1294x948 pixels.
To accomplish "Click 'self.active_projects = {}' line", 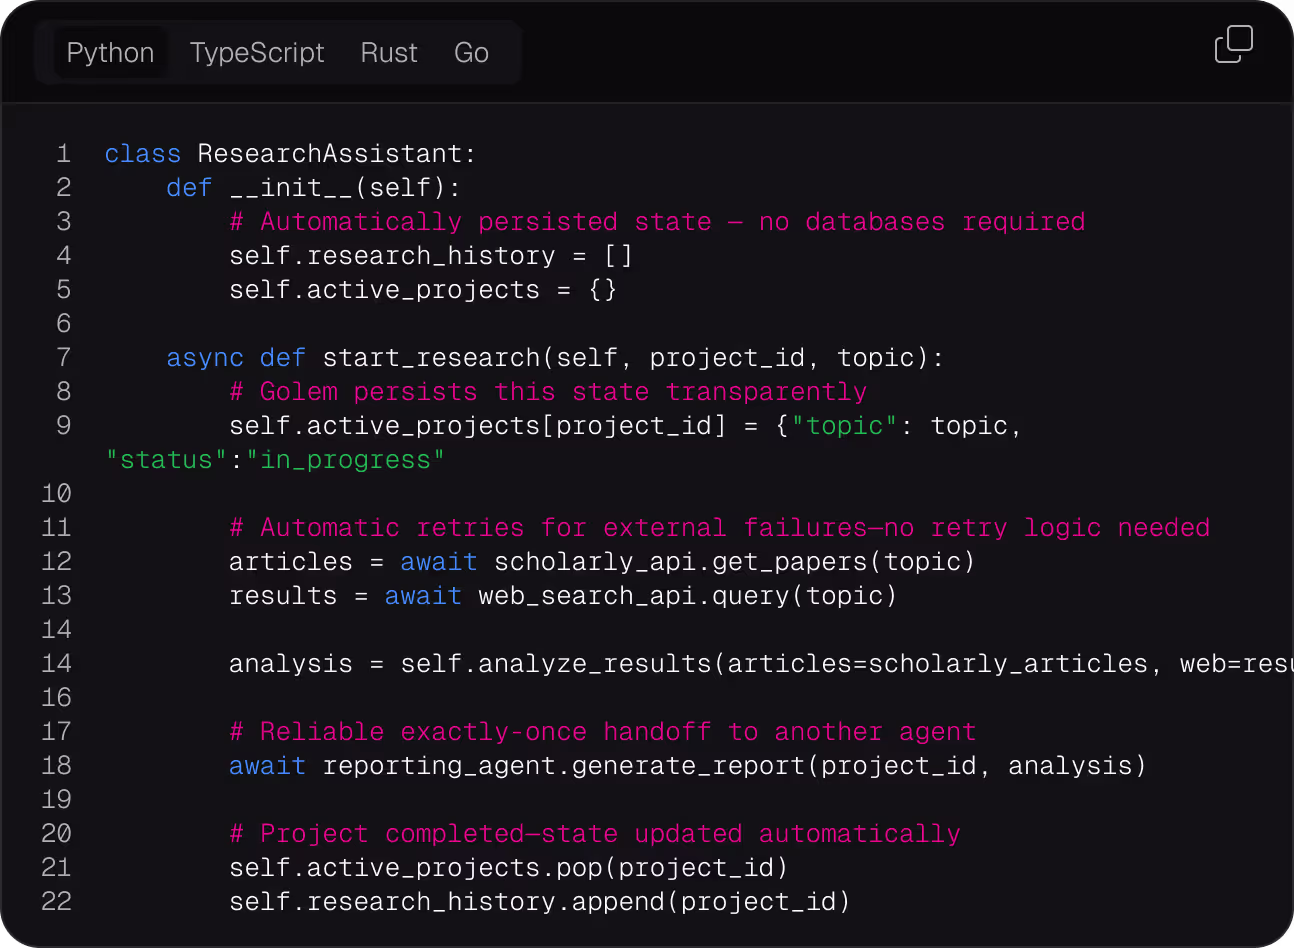I will click(423, 290).
